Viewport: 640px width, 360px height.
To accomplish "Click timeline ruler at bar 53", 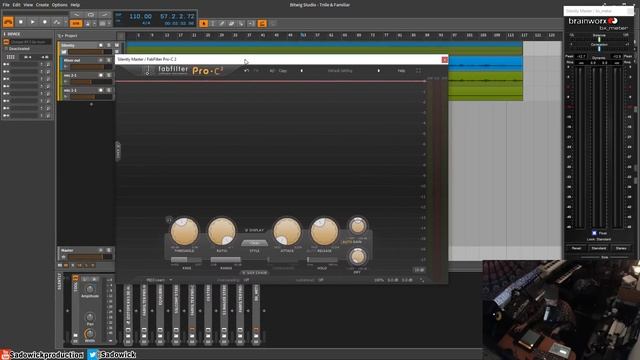I will (x=303, y=36).
